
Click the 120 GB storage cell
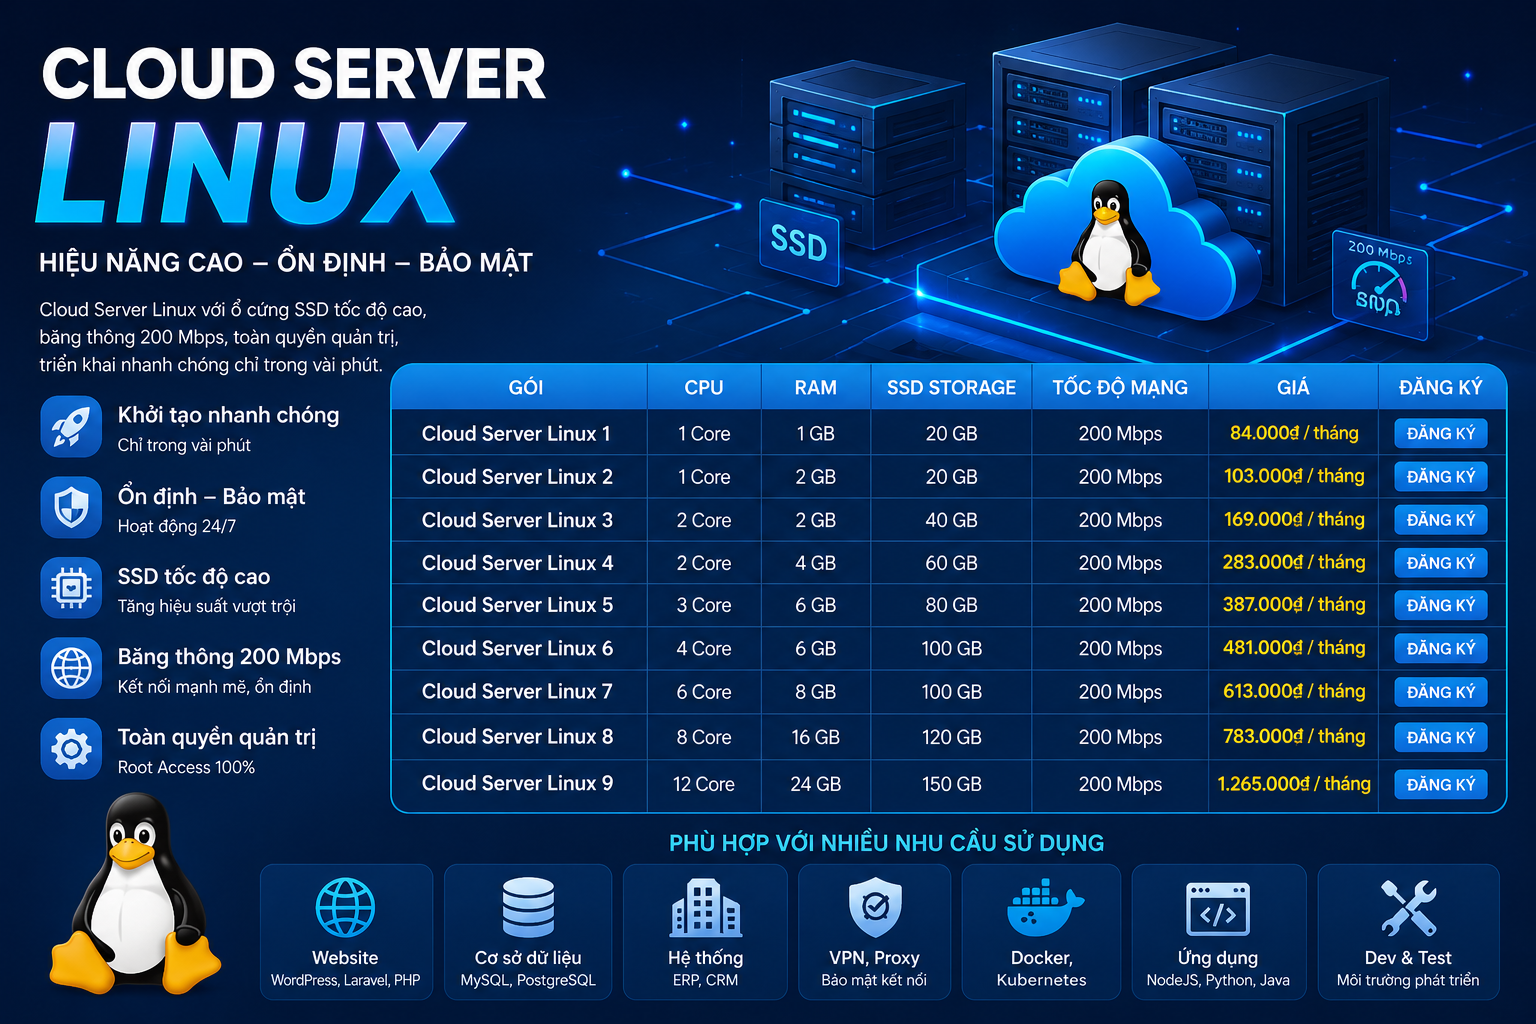pos(952,737)
